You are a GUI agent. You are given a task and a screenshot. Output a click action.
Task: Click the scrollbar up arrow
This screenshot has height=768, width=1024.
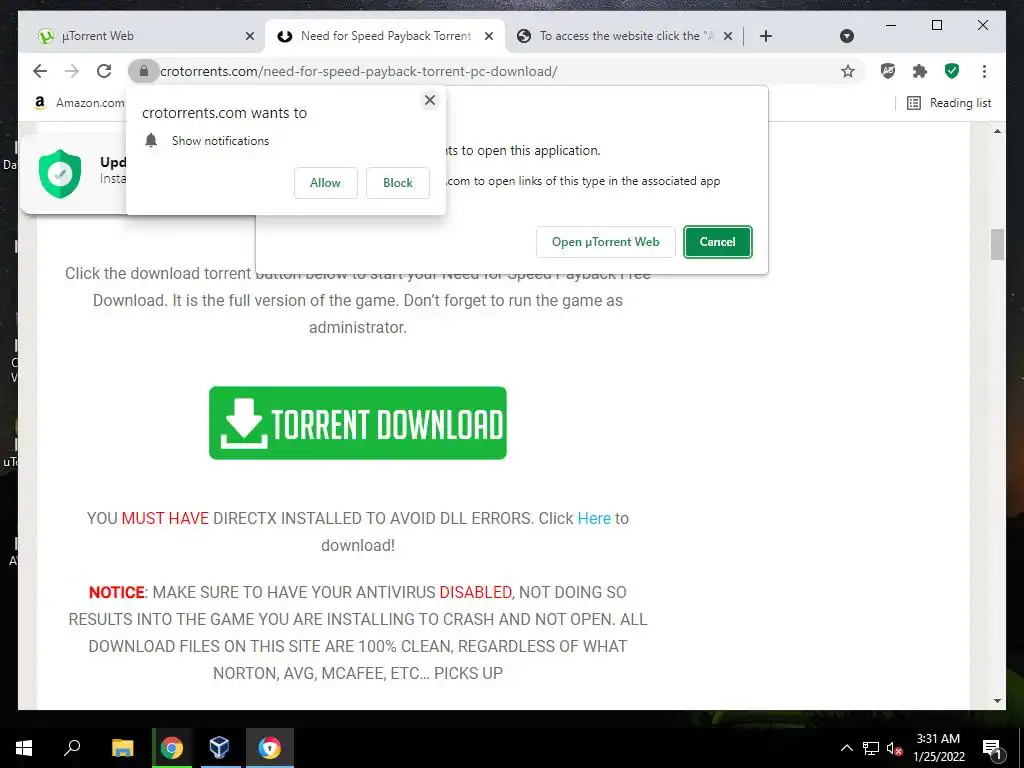click(x=997, y=131)
